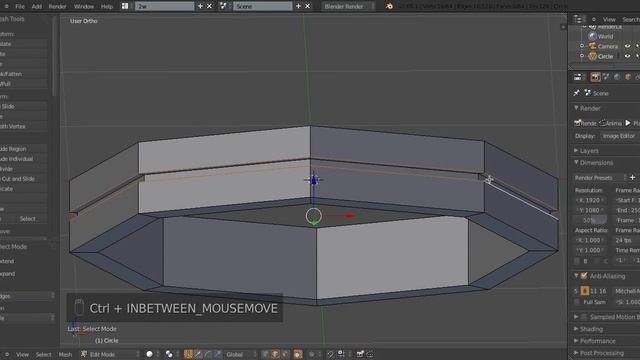The width and height of the screenshot is (640, 360).
Task: Toggle limit selection to visible
Action: [298, 354]
